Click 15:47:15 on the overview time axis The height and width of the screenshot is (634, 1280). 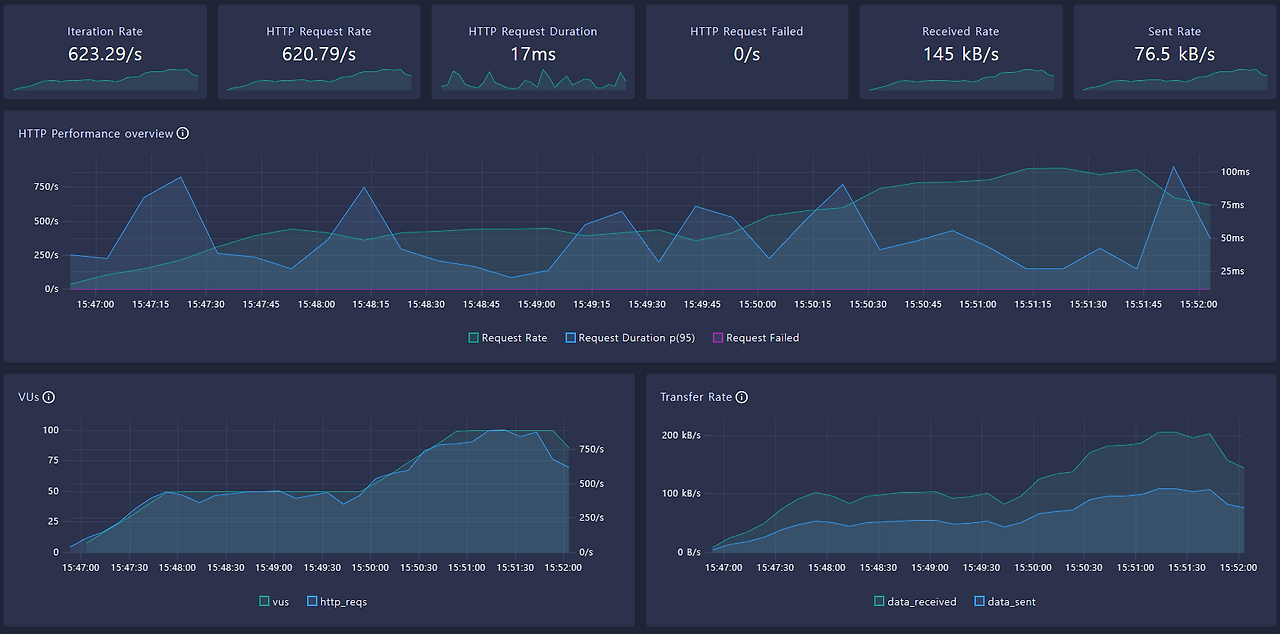point(150,304)
